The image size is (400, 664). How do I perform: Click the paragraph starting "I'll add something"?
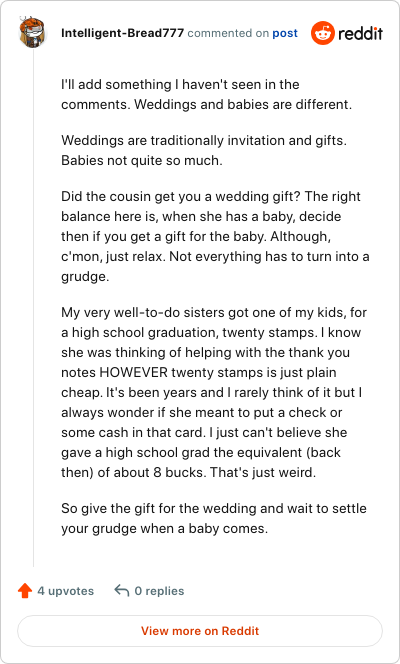click(207, 94)
